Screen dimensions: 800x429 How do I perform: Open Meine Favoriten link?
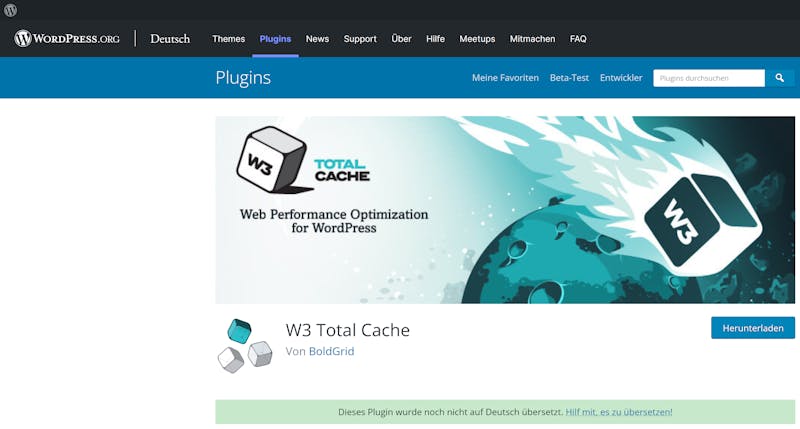point(505,78)
